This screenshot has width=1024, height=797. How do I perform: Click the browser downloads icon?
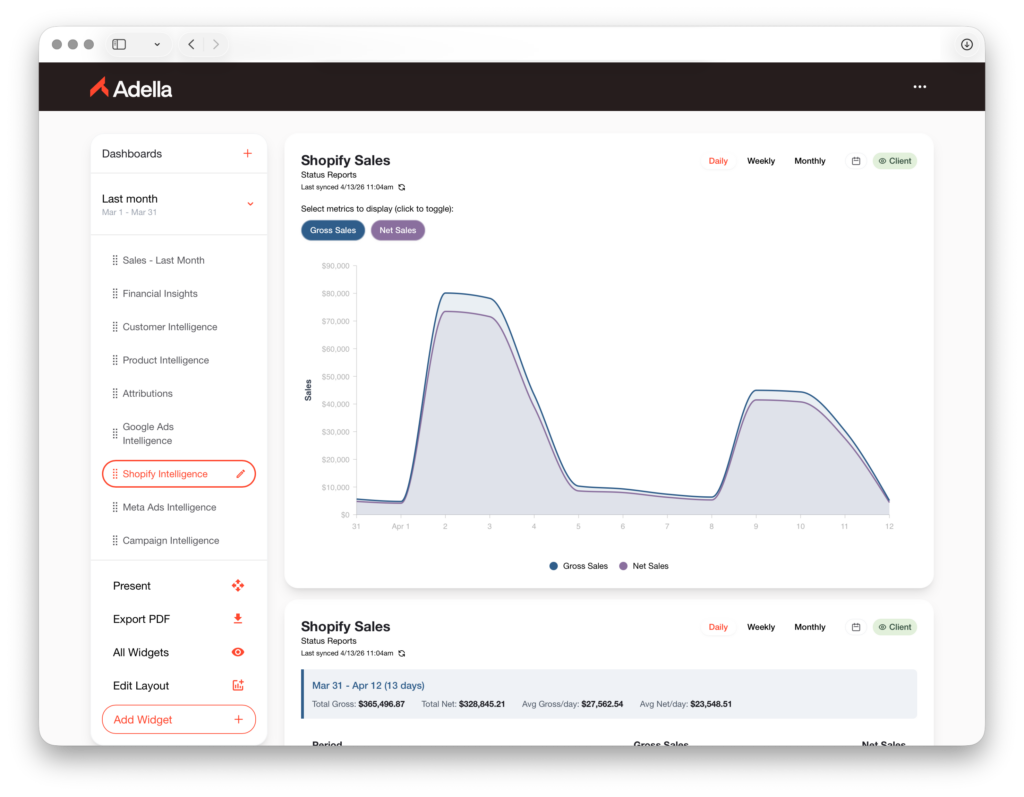click(967, 44)
